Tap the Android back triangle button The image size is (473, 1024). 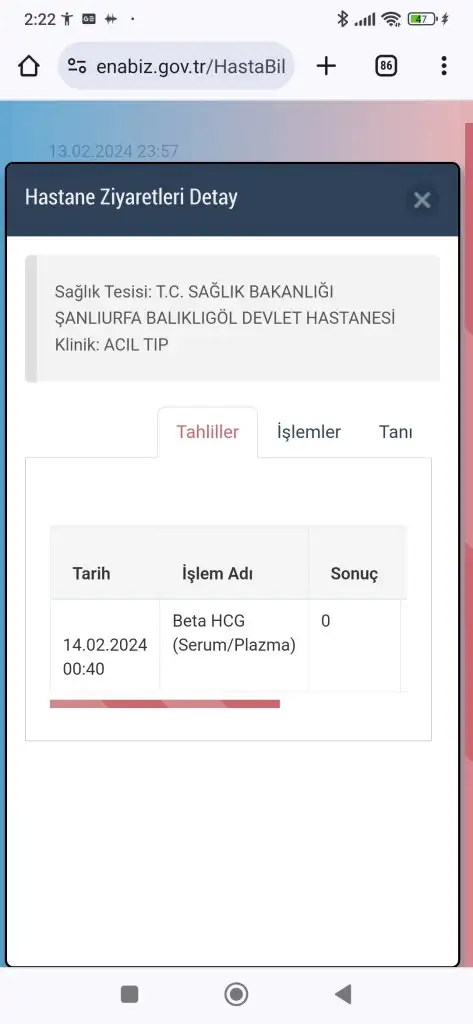pos(344,994)
